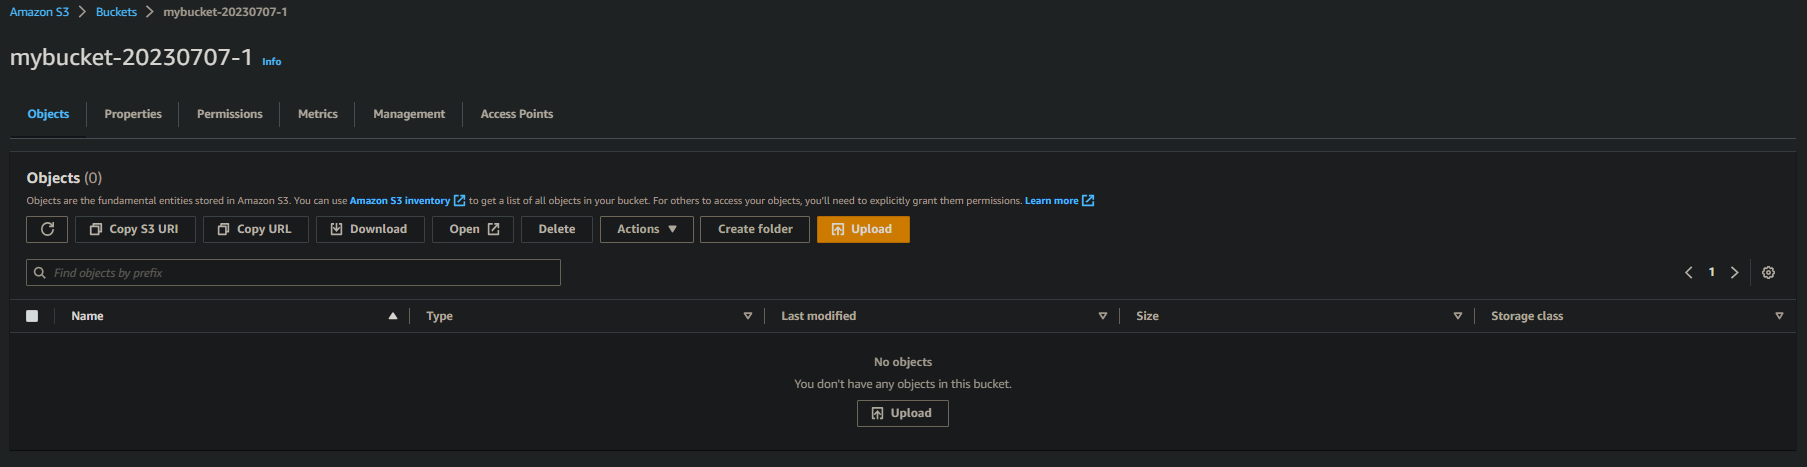Click the Storage class column header
This screenshot has height=467, width=1807.
[x=1527, y=316]
